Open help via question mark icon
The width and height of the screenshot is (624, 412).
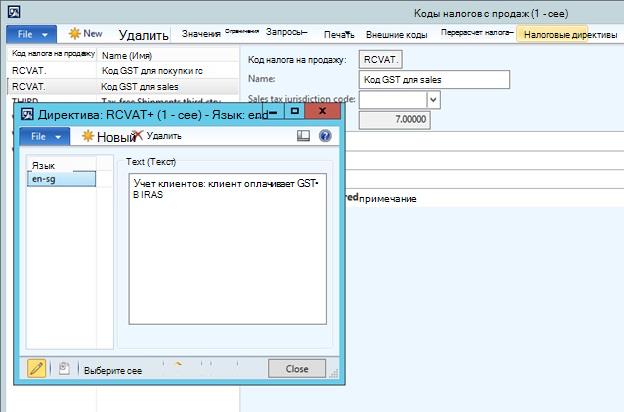[x=325, y=136]
